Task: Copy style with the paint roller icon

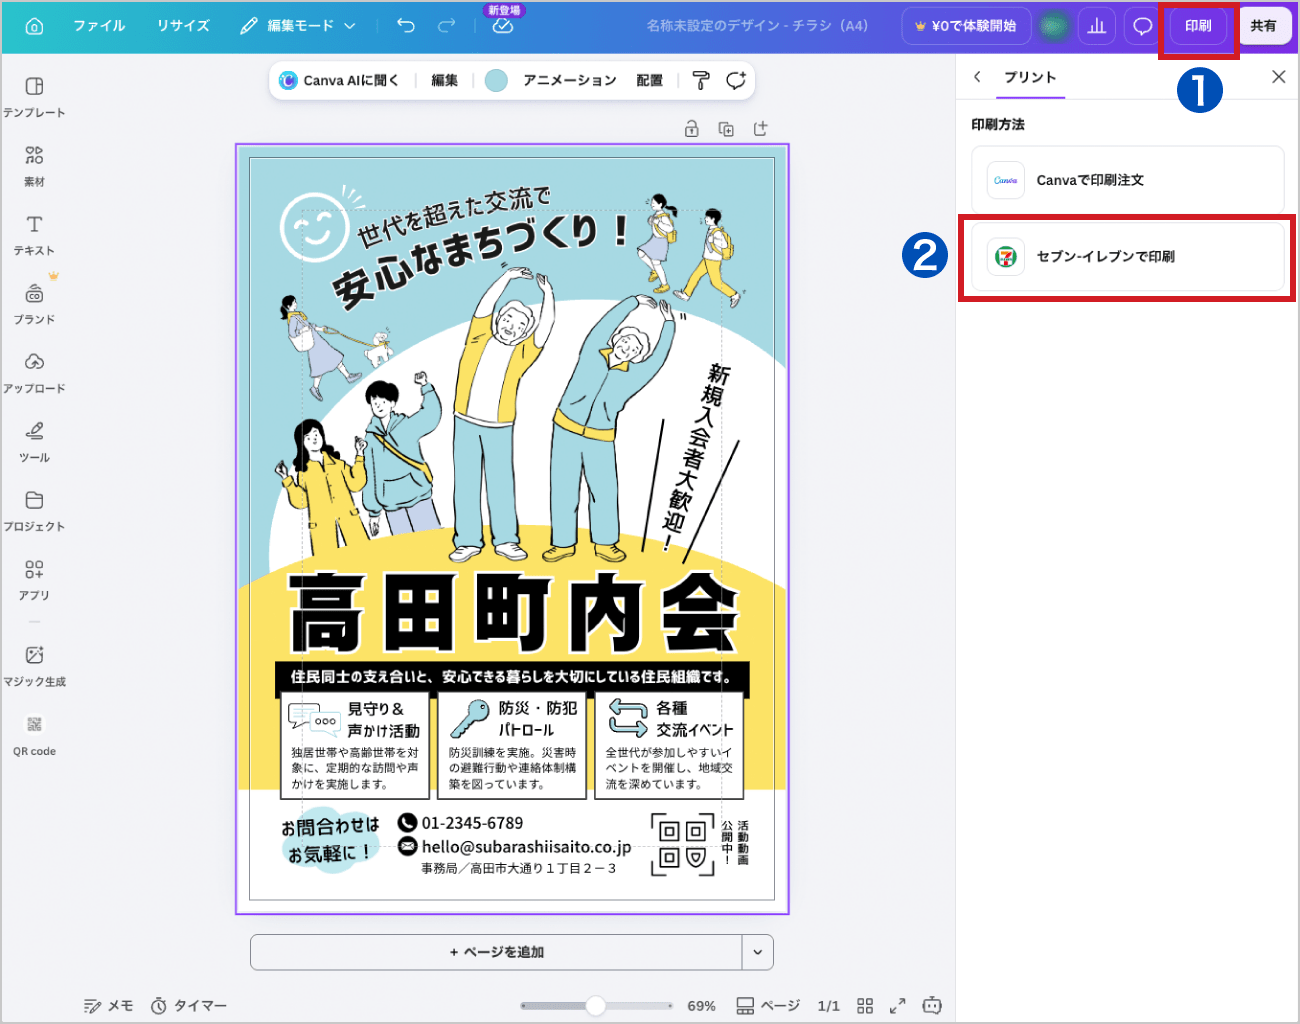Action: [701, 81]
